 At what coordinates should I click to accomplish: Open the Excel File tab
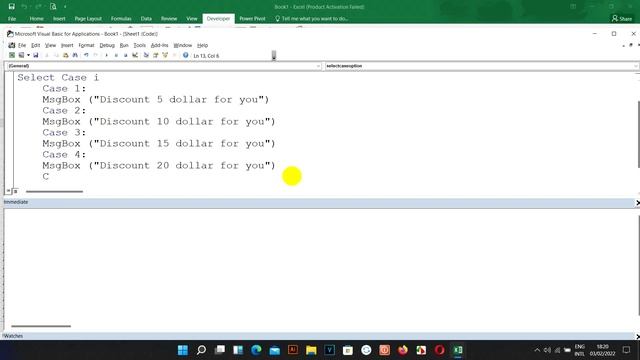(12, 19)
